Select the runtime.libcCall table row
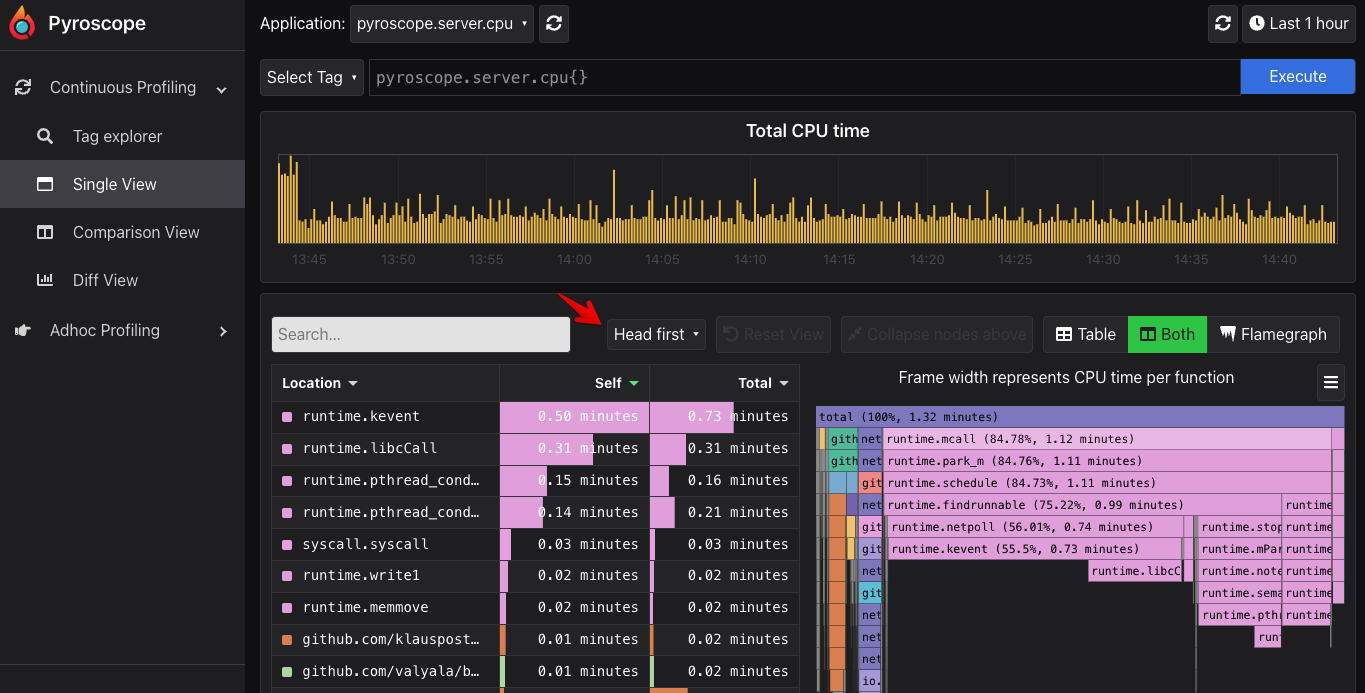Viewport: 1365px width, 693px height. (535, 448)
